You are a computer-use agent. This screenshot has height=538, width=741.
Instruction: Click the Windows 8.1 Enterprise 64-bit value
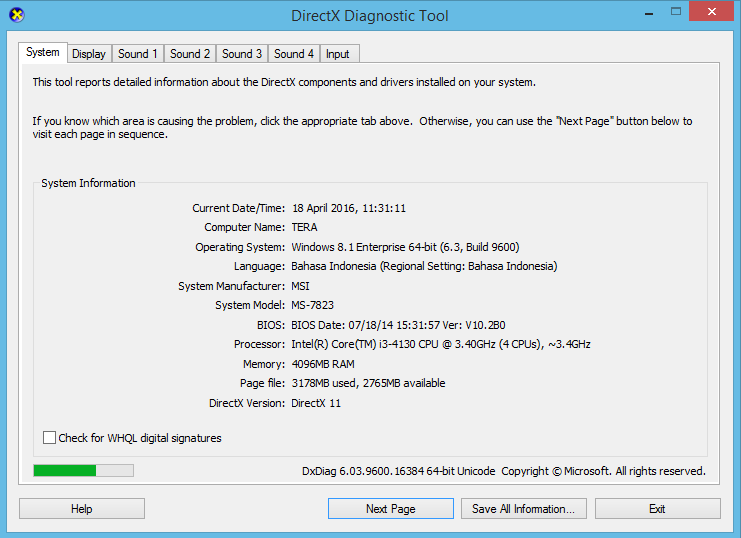(x=405, y=247)
